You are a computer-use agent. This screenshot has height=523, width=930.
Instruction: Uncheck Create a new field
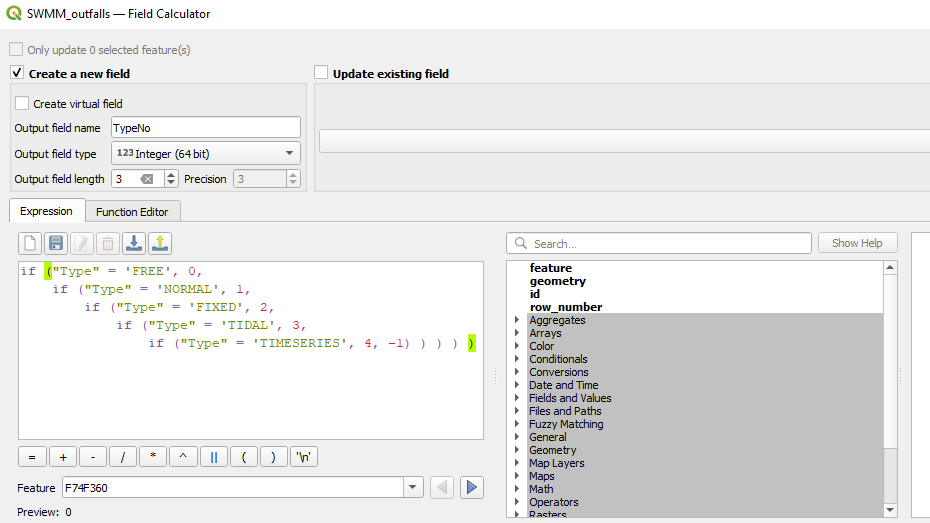pos(17,73)
